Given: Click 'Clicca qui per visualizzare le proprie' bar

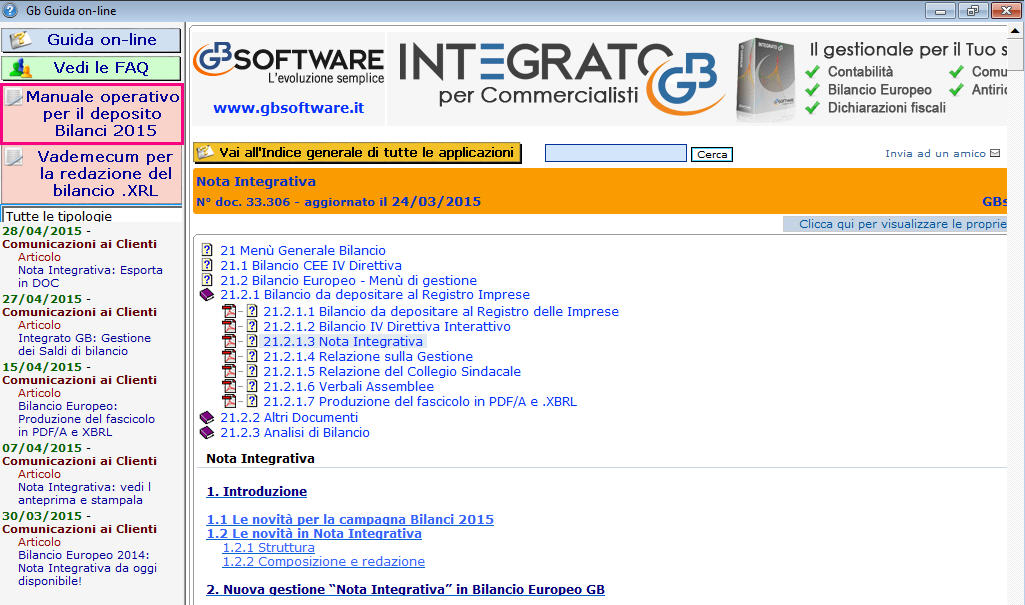Looking at the screenshot, I should click(x=895, y=224).
